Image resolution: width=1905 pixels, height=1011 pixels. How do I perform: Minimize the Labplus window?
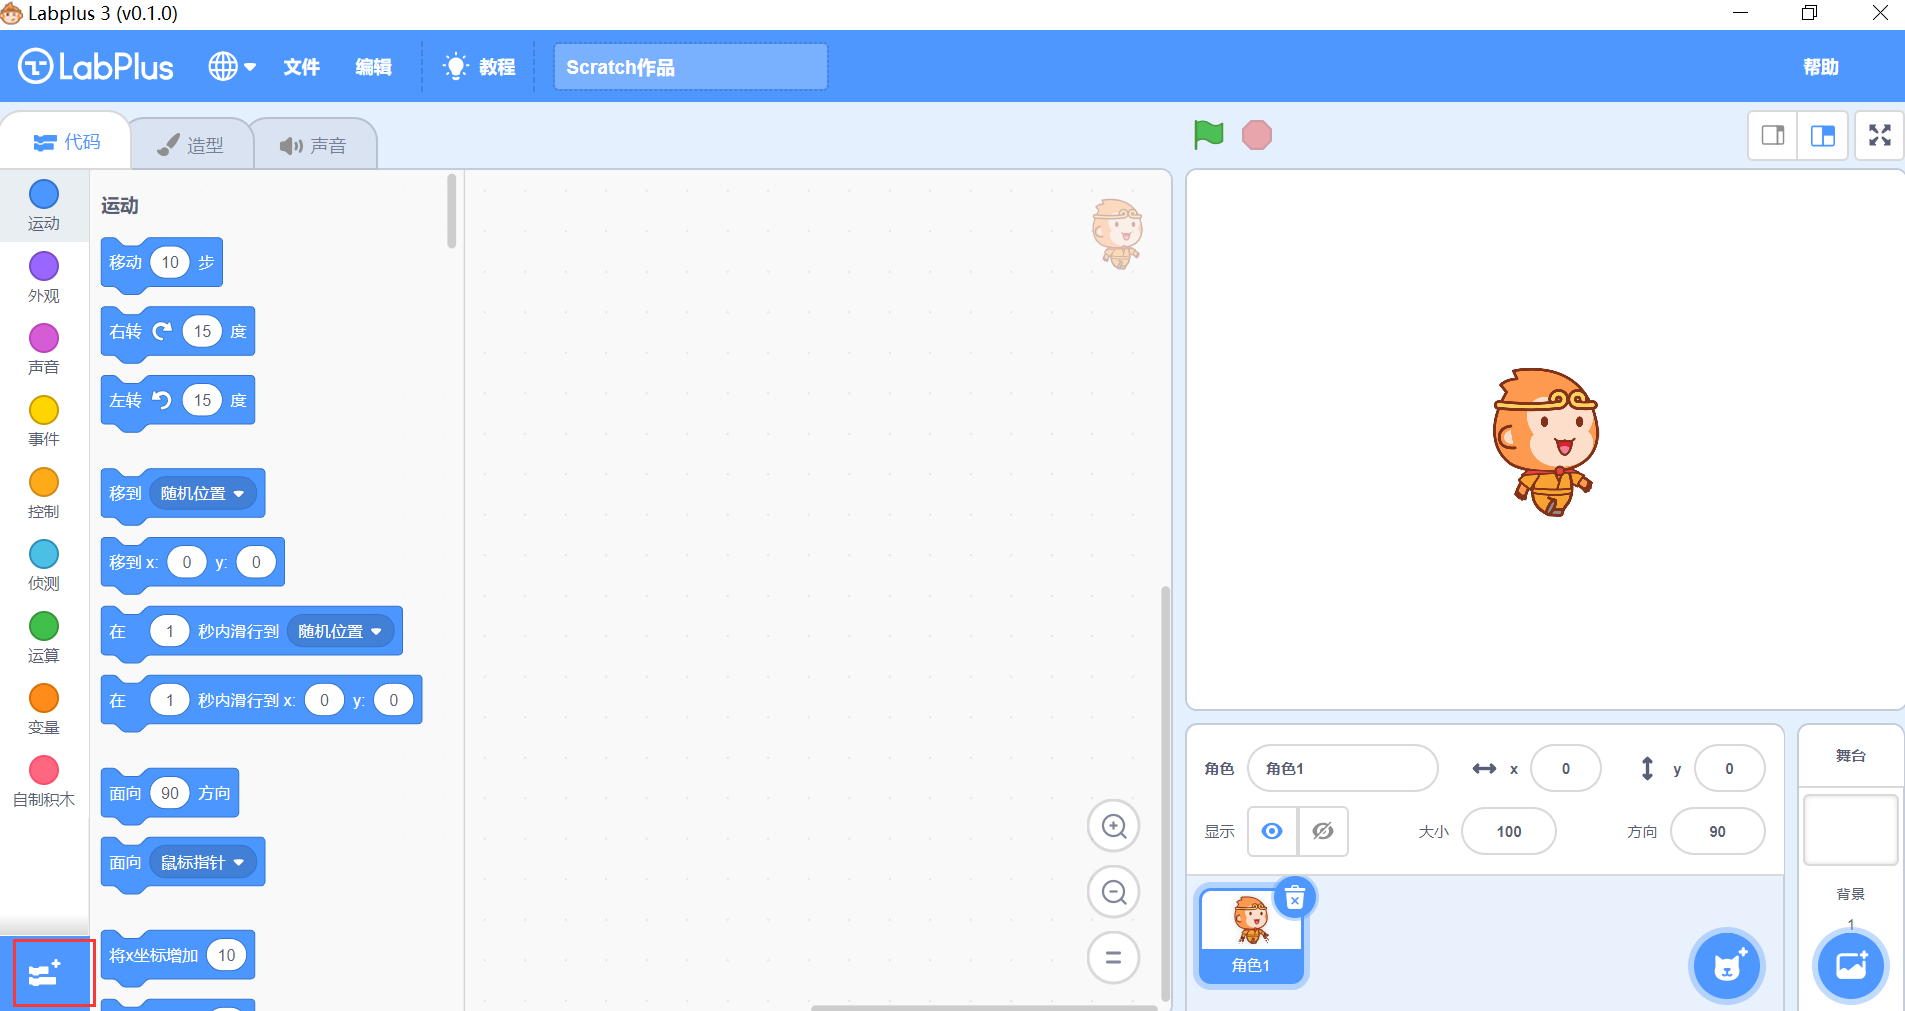tap(1740, 13)
